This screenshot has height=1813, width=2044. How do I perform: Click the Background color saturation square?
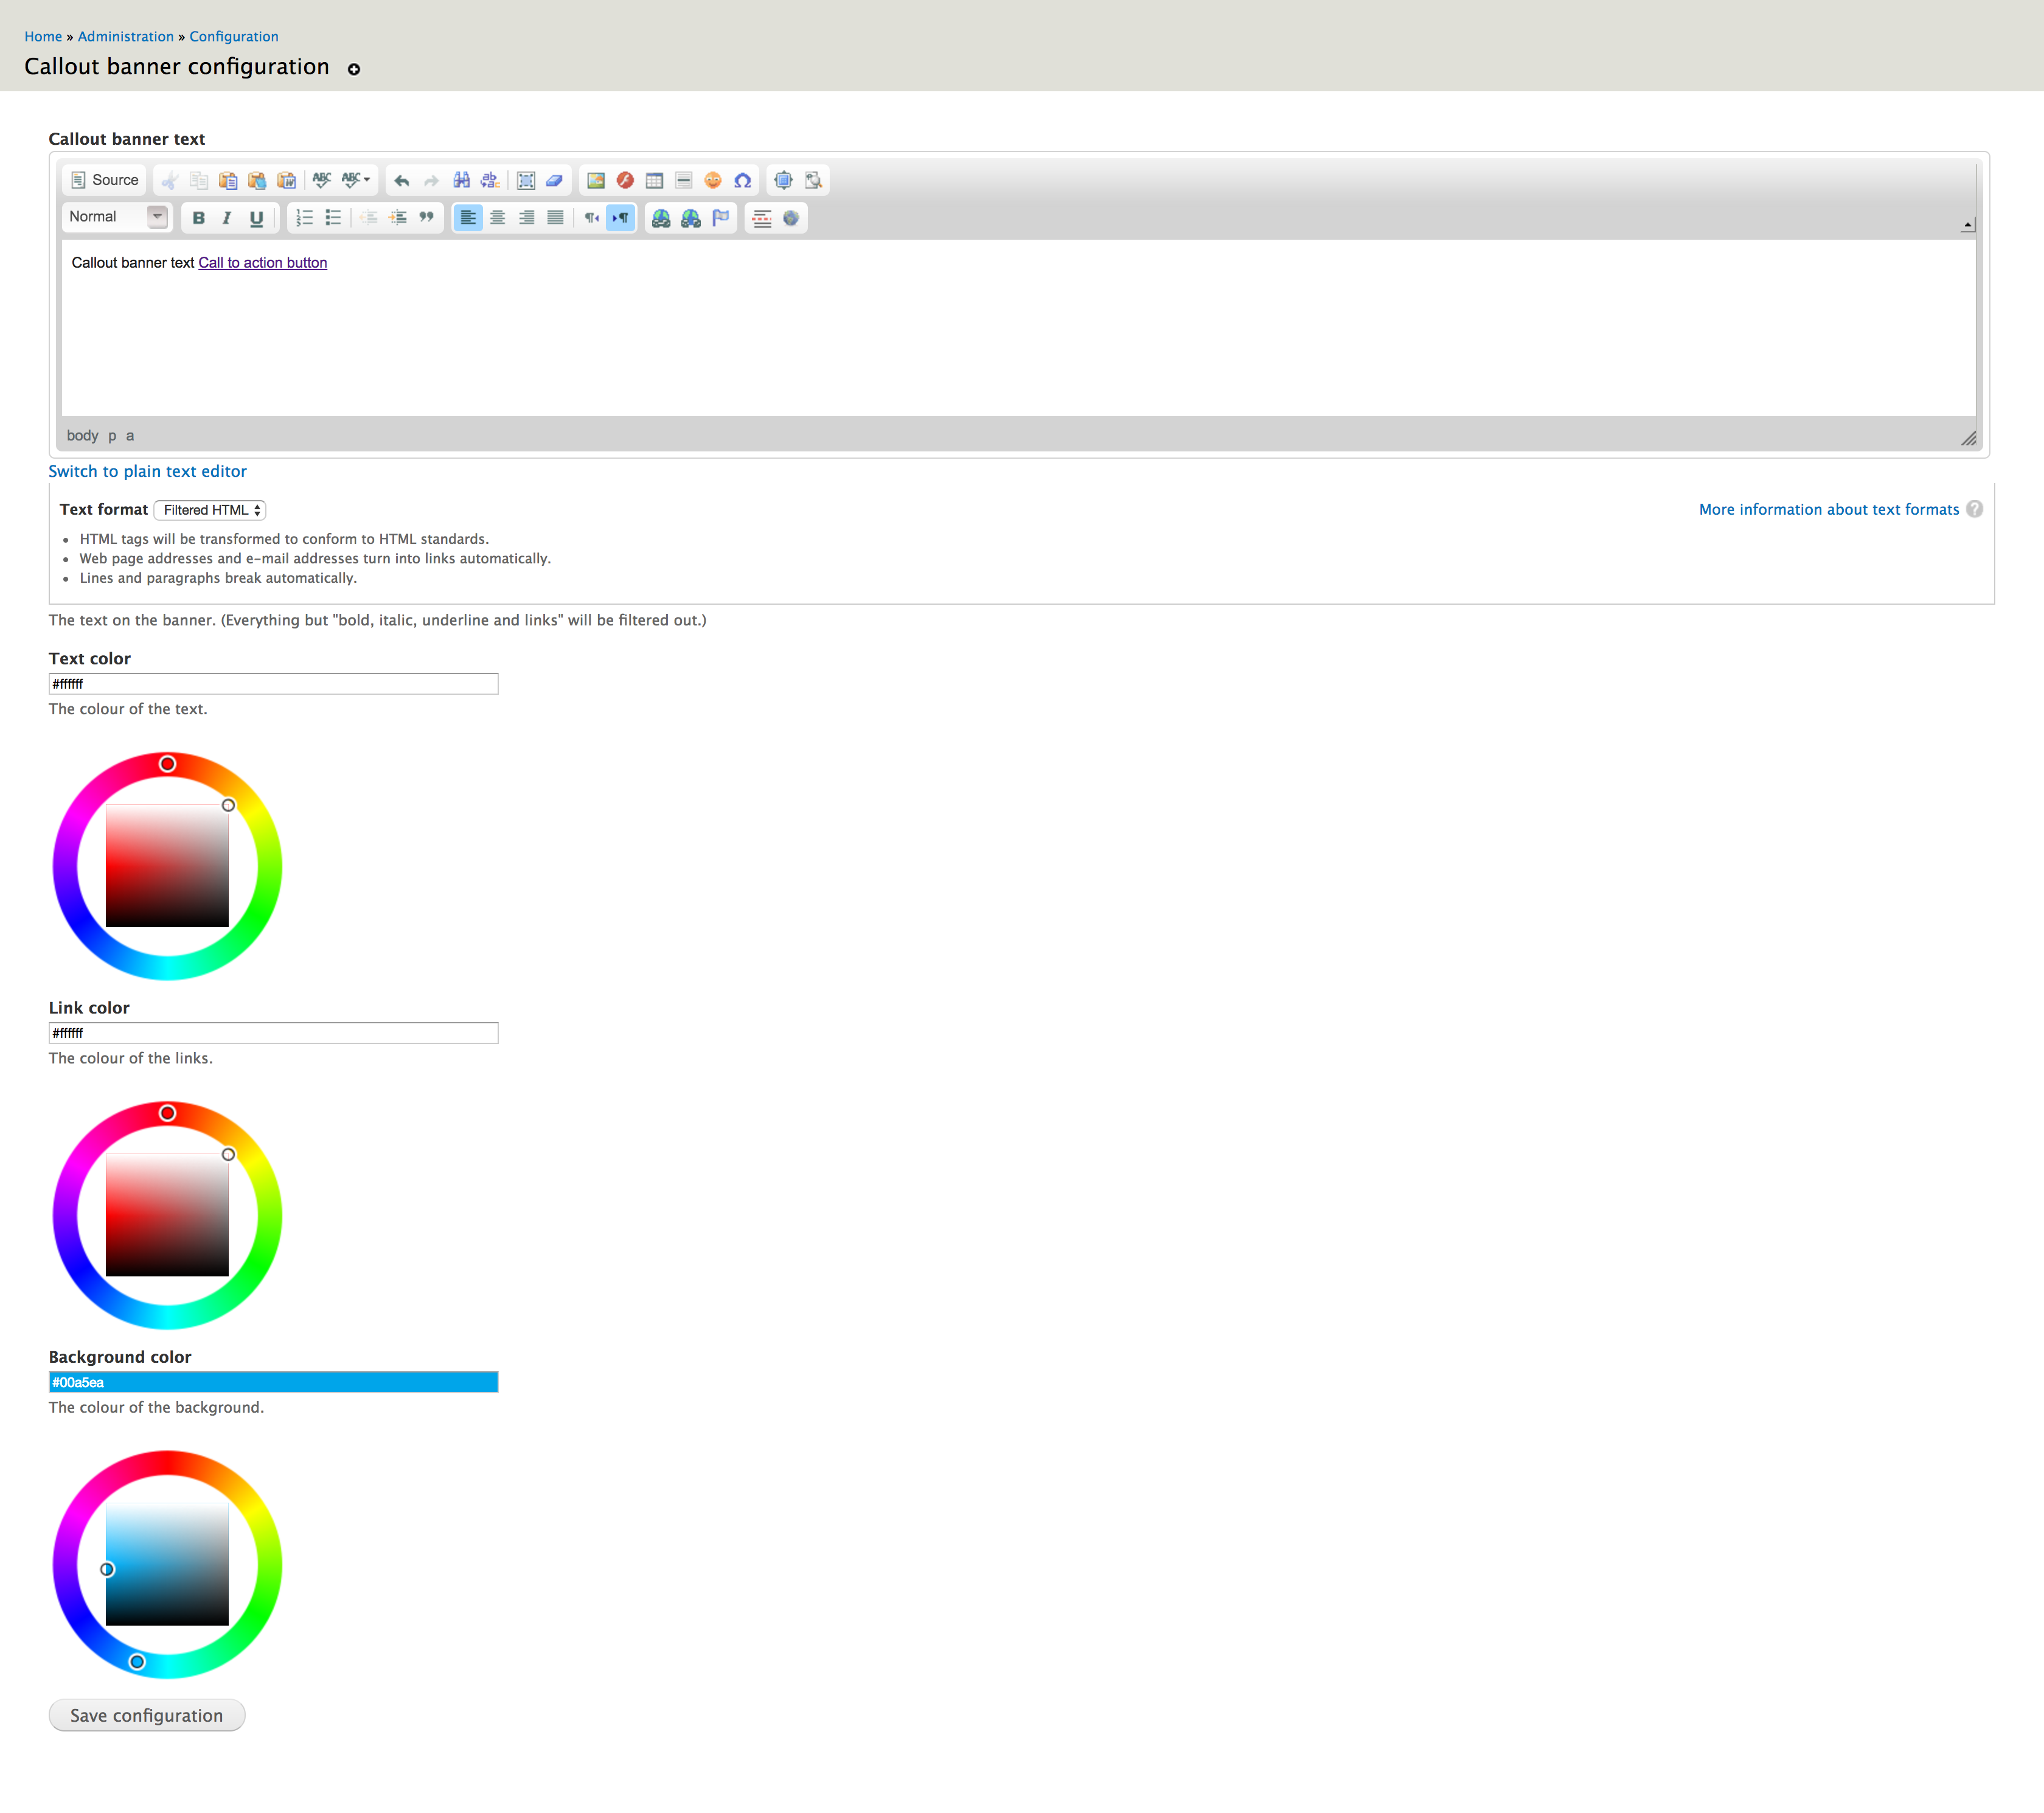(x=167, y=1564)
